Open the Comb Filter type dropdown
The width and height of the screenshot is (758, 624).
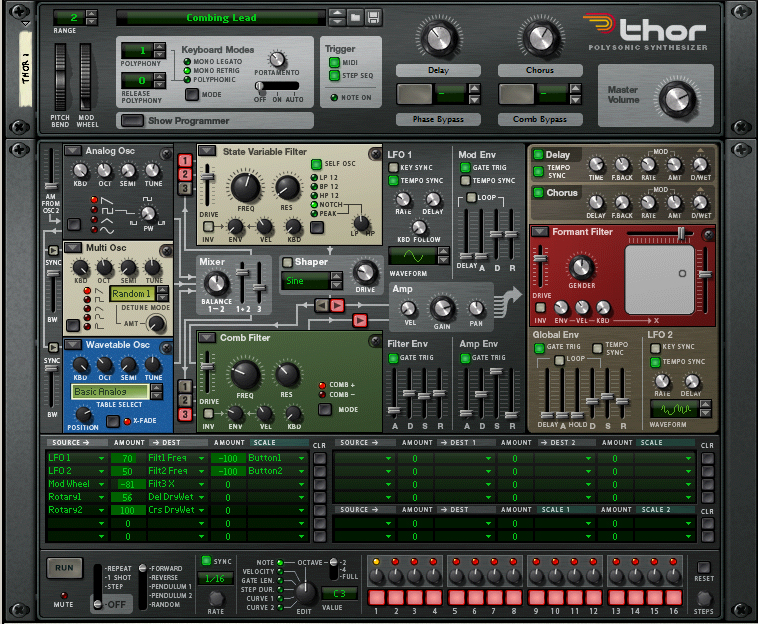pyautogui.click(x=207, y=337)
